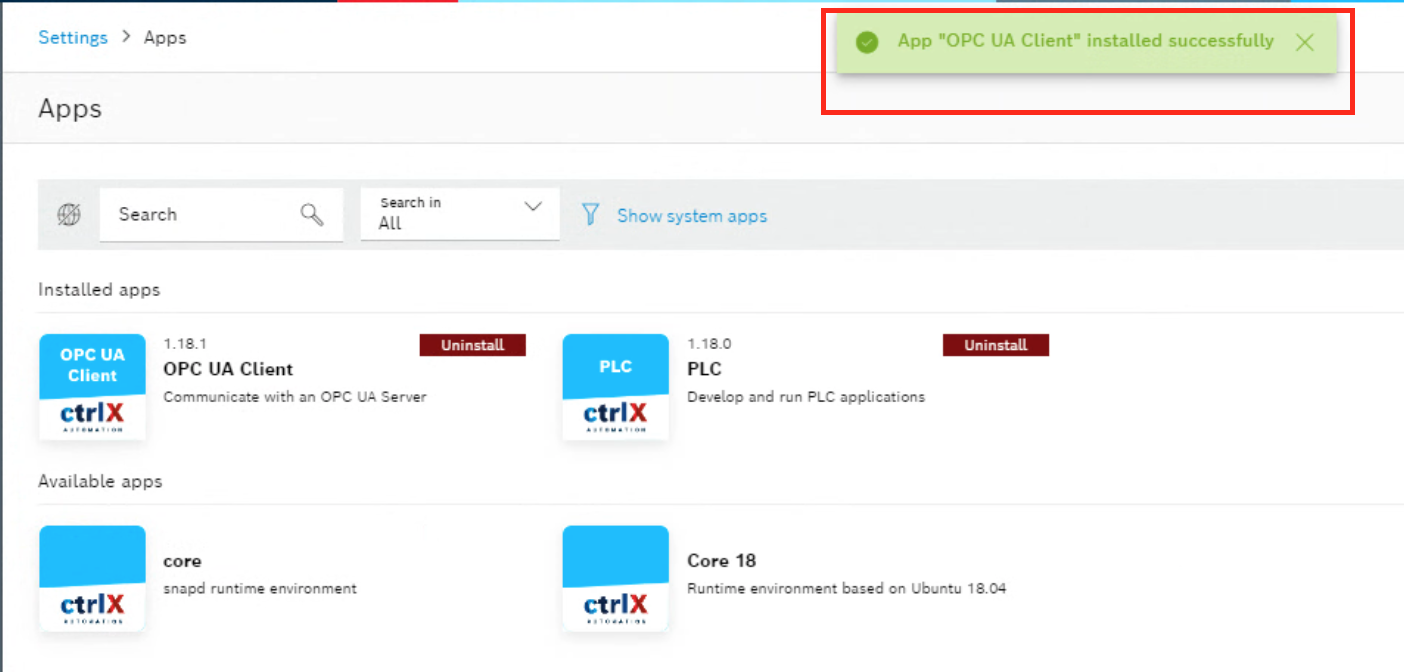The image size is (1404, 672).
Task: Click the 'core' app name
Action: [x=182, y=561]
